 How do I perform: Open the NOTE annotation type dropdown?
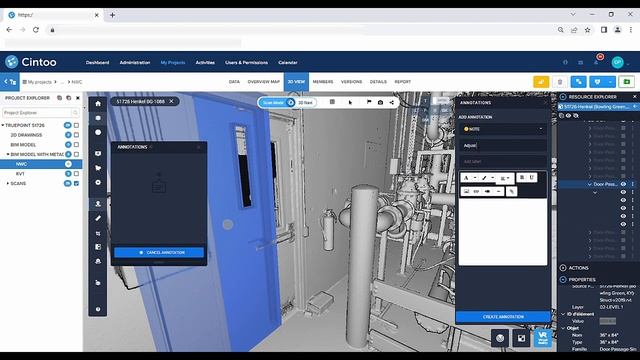pyautogui.click(x=503, y=129)
